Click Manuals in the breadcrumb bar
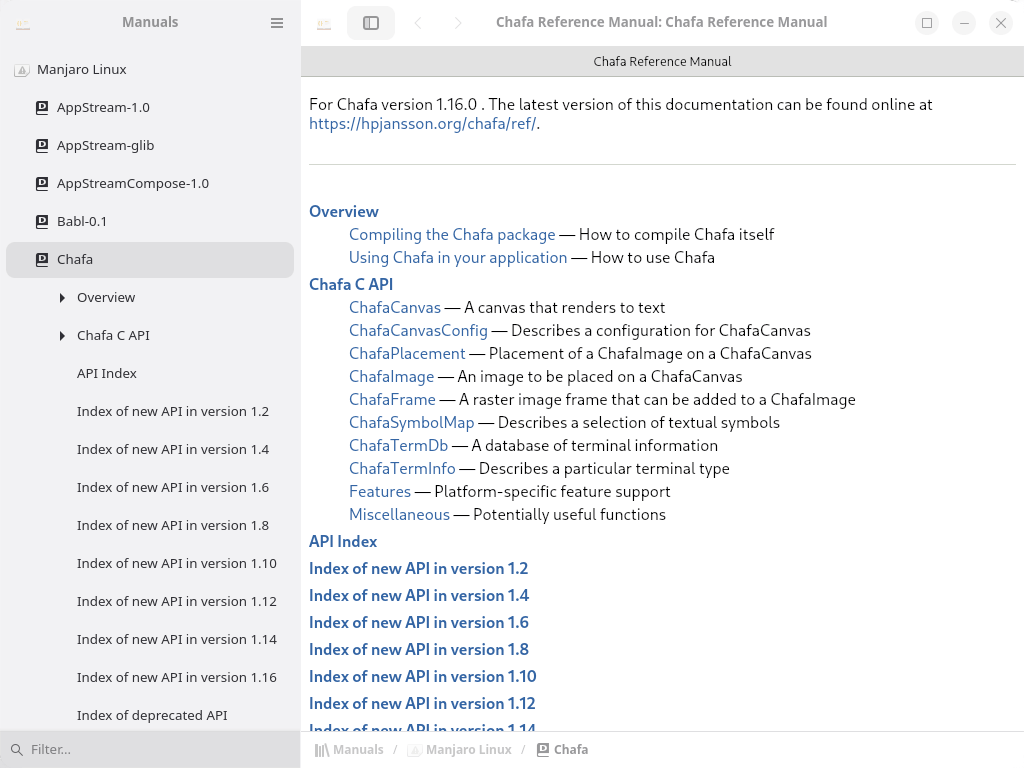 point(358,750)
